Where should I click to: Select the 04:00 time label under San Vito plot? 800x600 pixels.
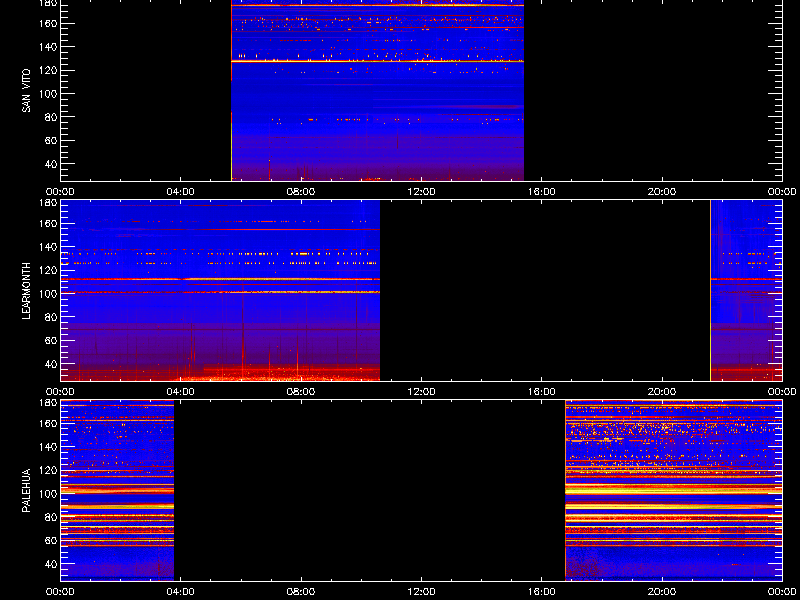pyautogui.click(x=181, y=192)
